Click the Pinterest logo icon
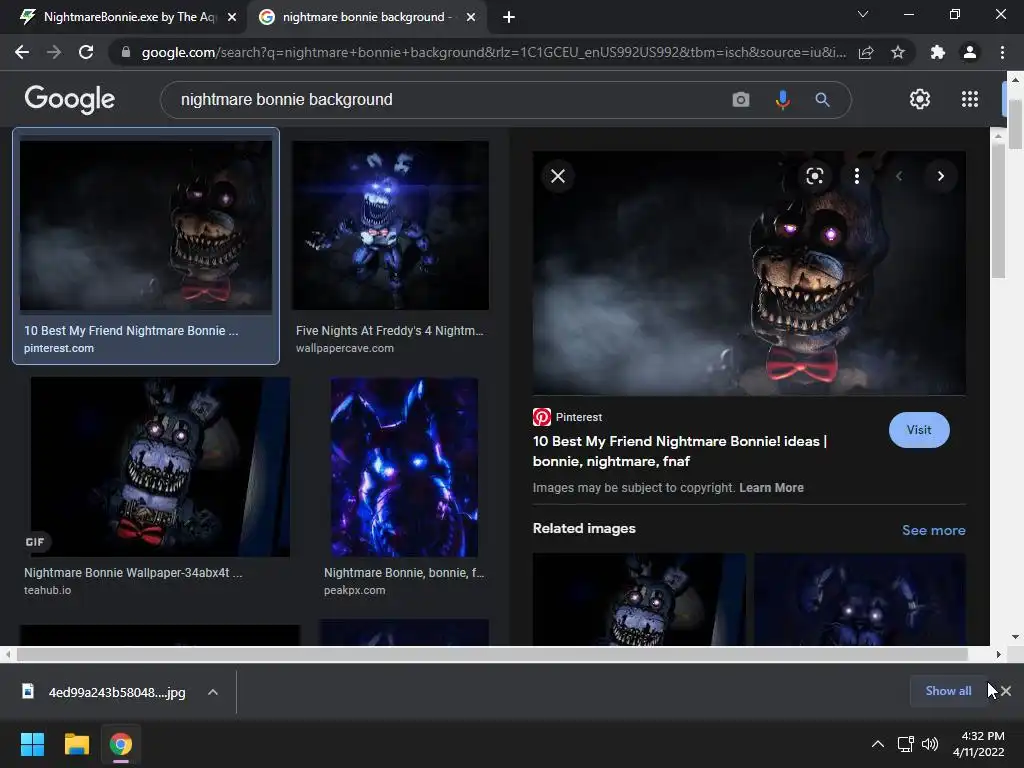 [541, 417]
